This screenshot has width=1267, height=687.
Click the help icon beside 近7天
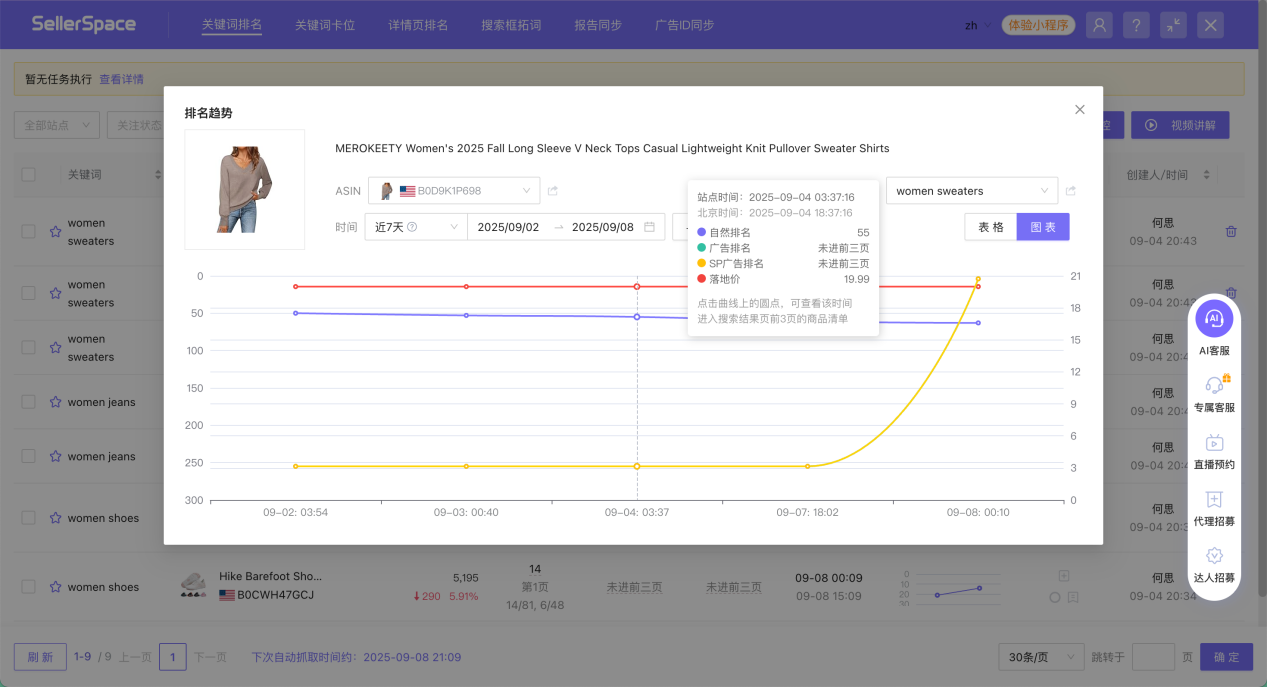click(x=412, y=227)
